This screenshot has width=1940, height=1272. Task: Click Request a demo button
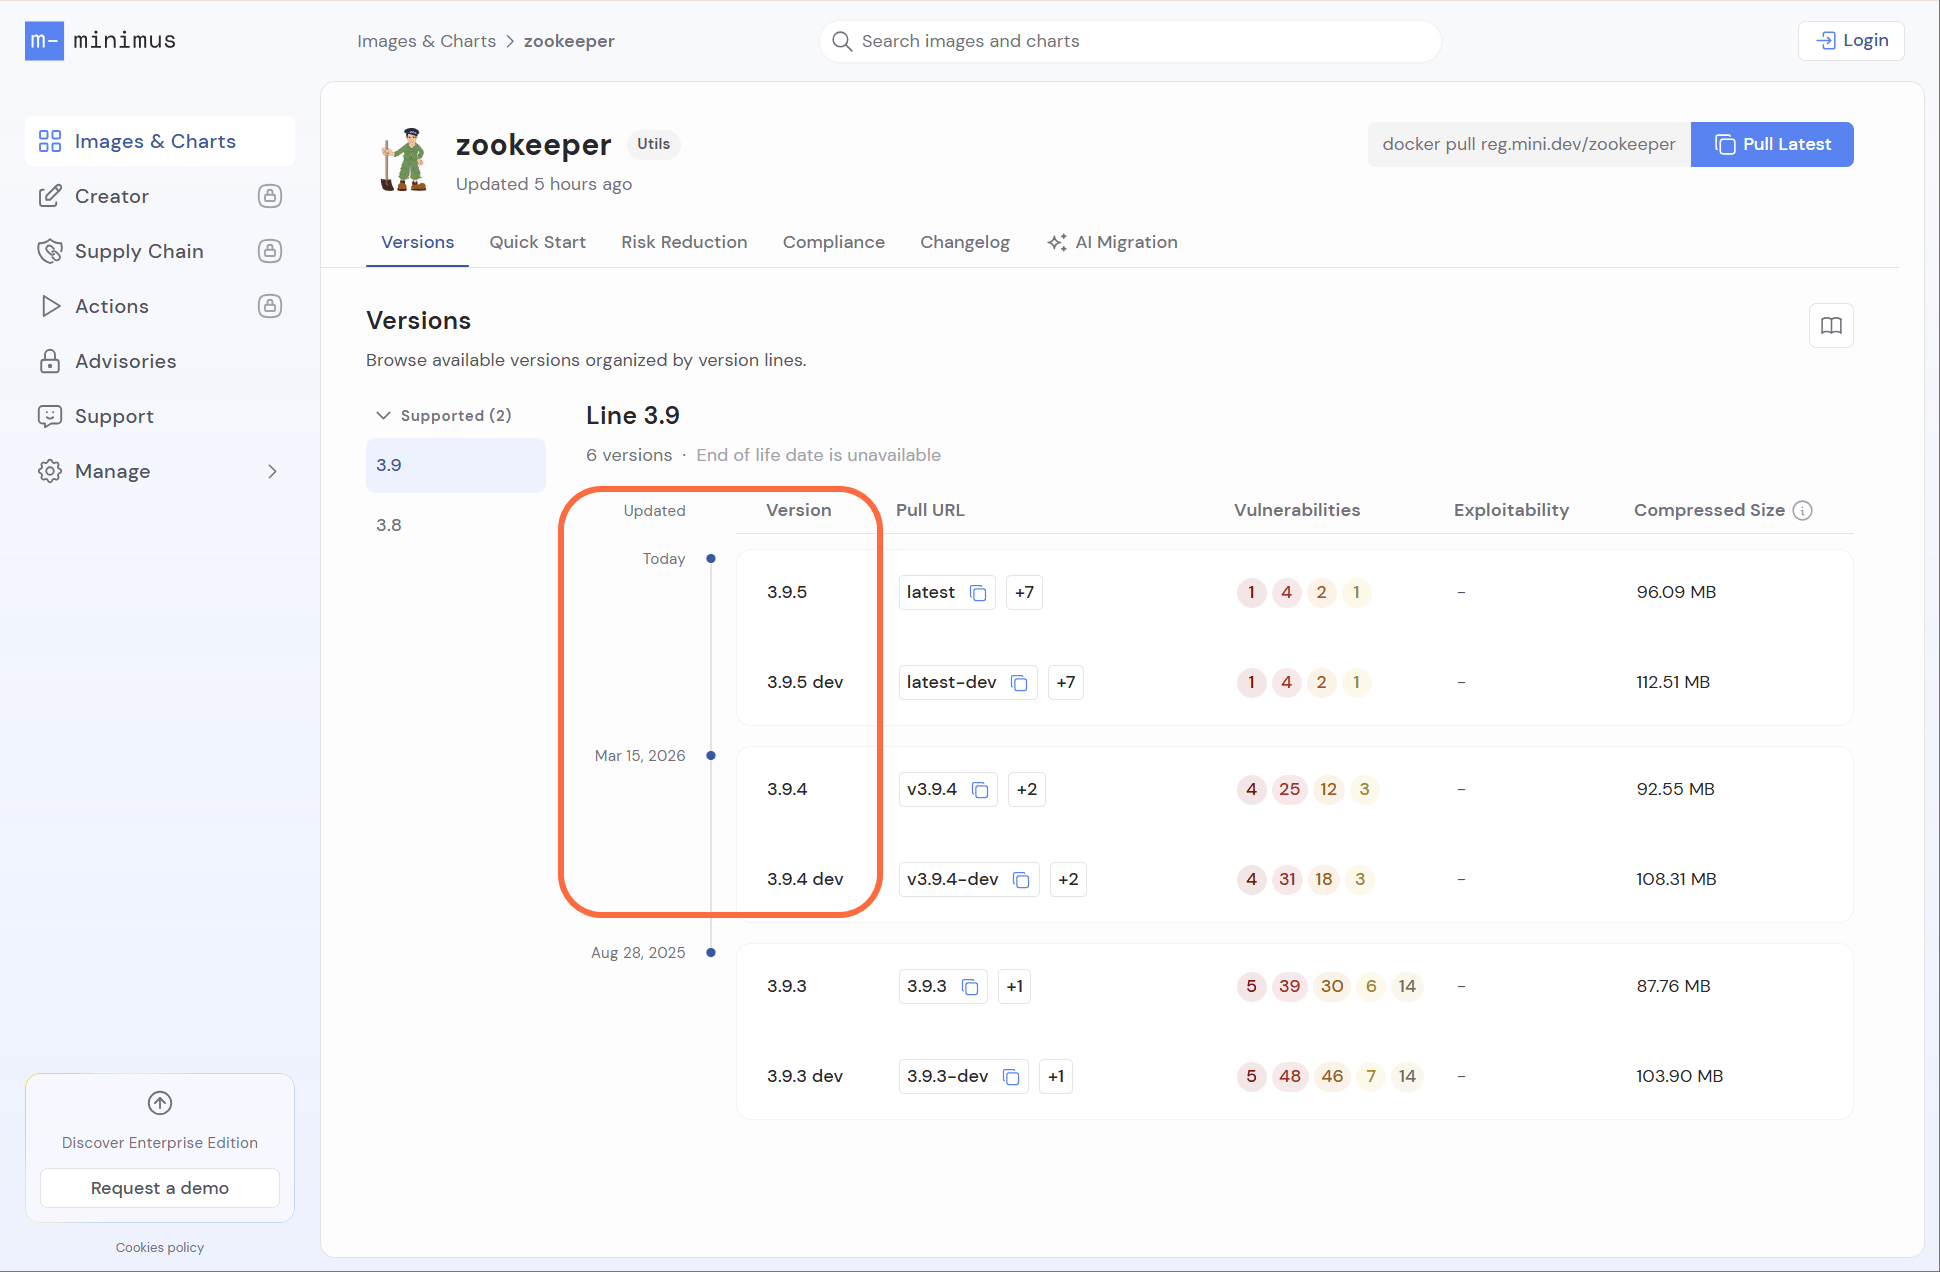tap(160, 1189)
